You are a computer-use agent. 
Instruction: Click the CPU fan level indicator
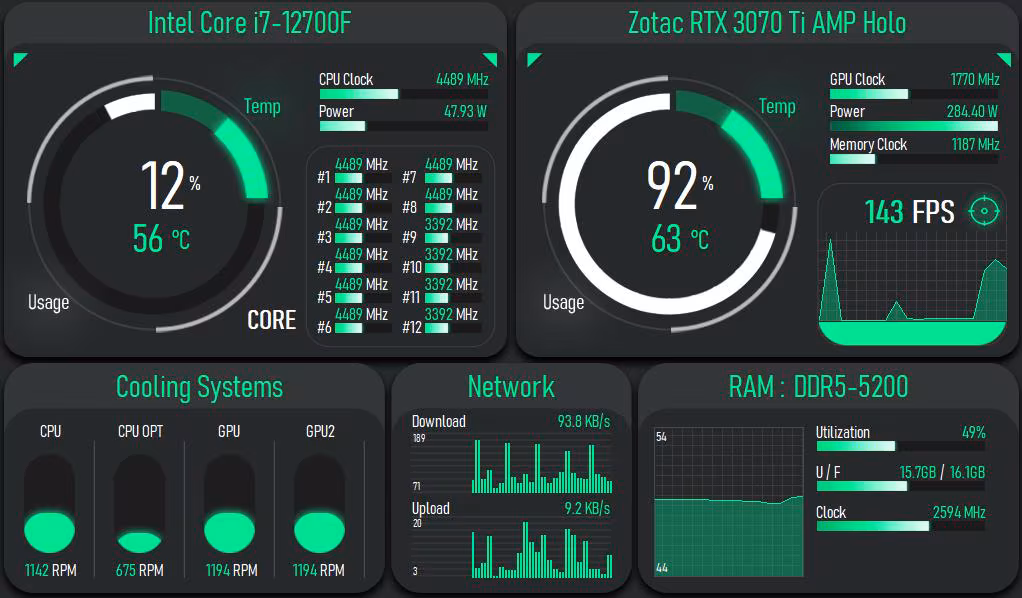coord(50,504)
